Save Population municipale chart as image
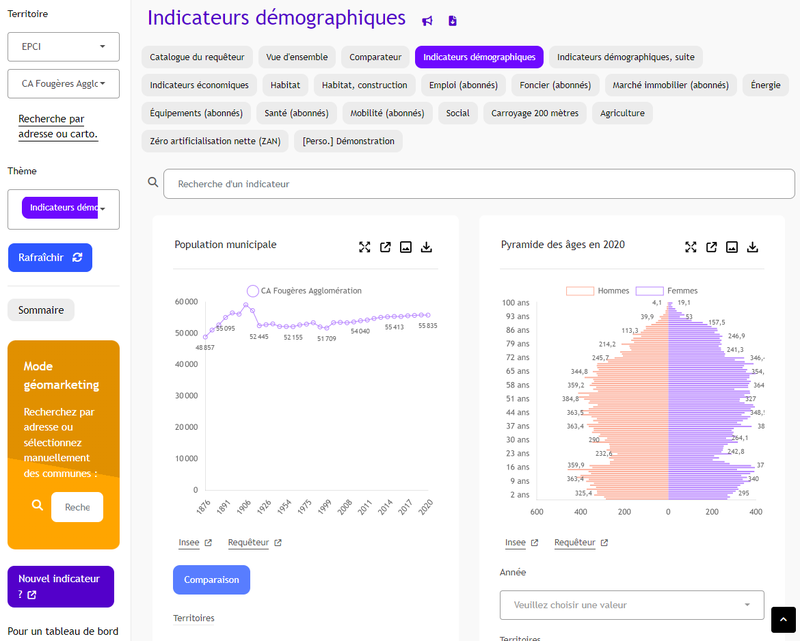Viewport: 800px width, 641px height. pyautogui.click(x=406, y=247)
